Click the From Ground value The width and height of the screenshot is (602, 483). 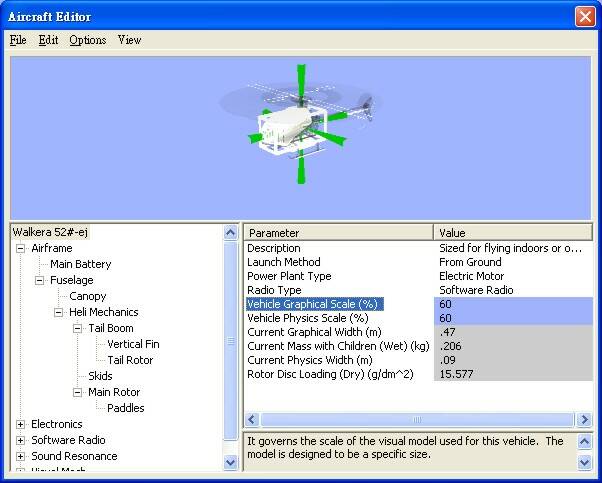pos(470,262)
